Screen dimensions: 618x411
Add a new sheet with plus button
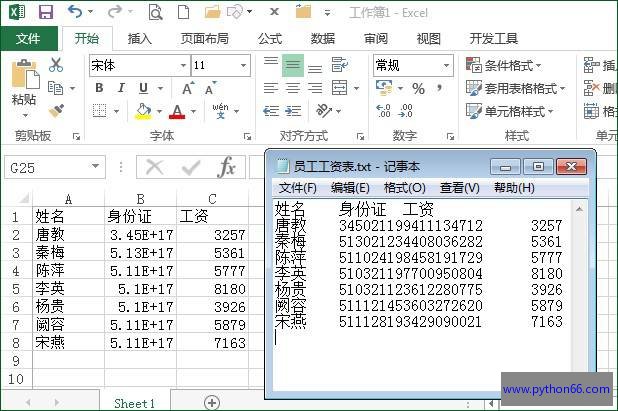[212, 403]
